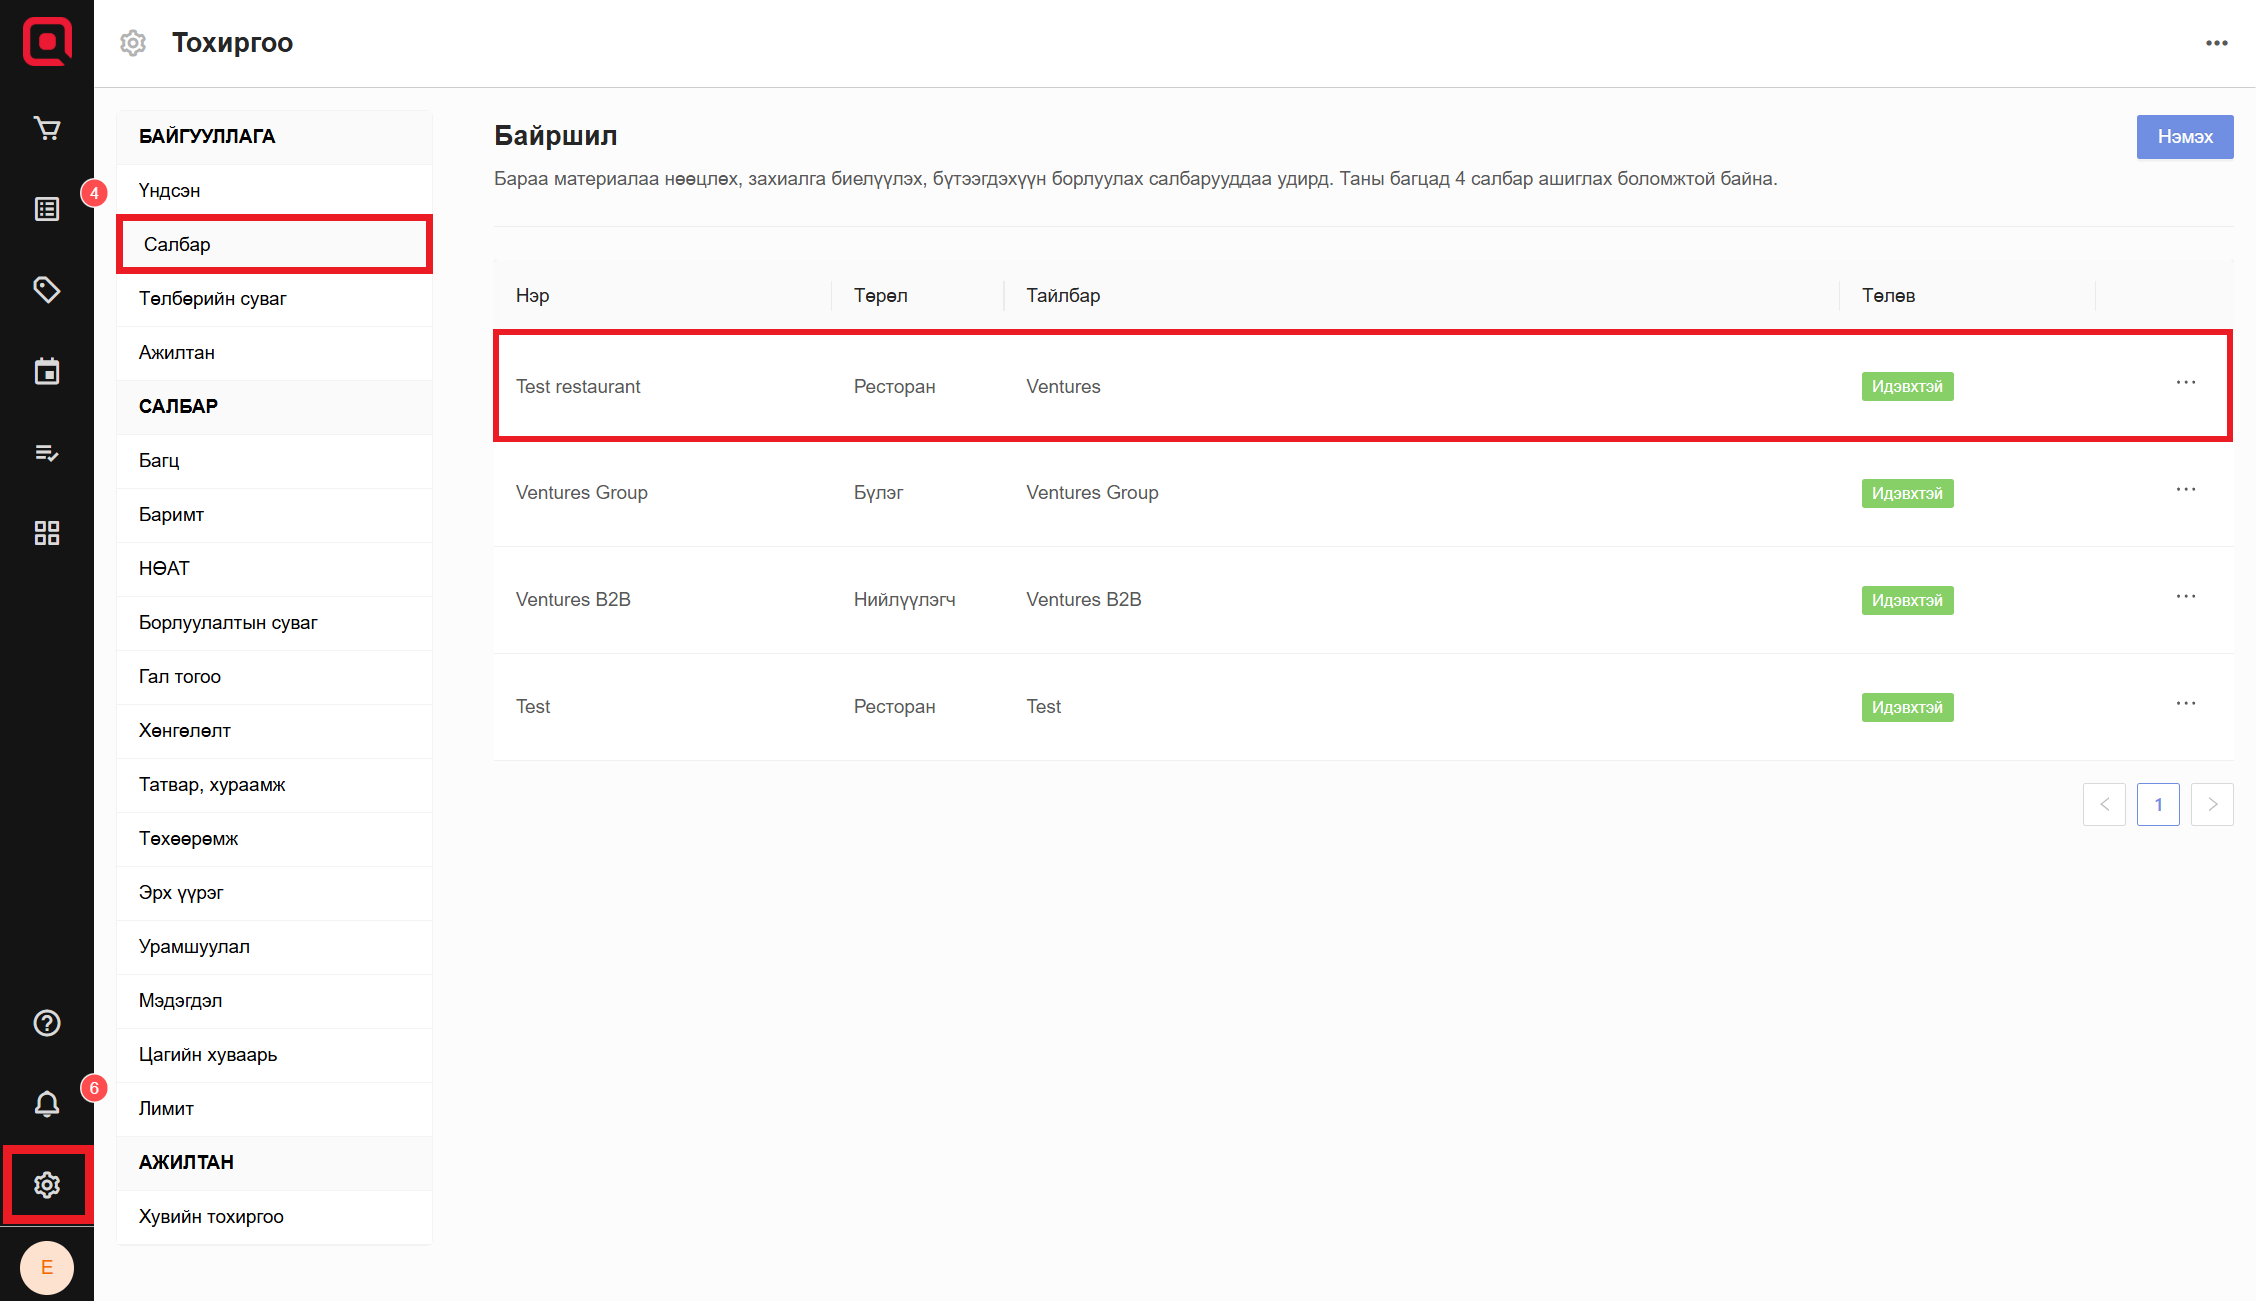Open more options for Ventures B2B row
The image size is (2256, 1301).
point(2186,597)
